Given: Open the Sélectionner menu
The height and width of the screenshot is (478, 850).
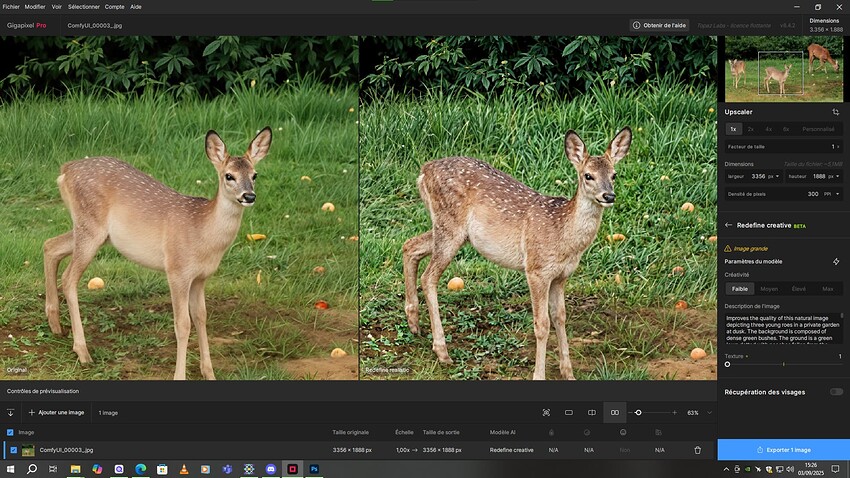Looking at the screenshot, I should 83,6.
